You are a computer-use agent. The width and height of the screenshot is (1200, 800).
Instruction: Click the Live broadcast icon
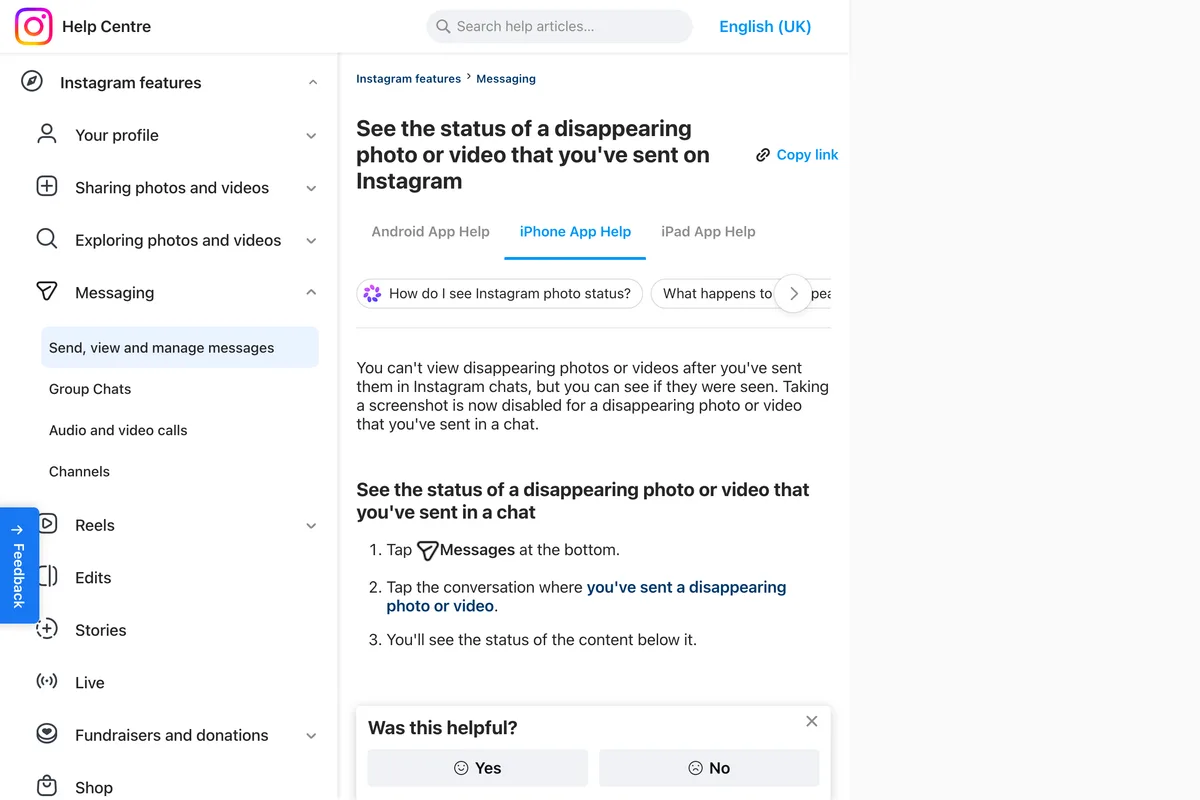(47, 682)
